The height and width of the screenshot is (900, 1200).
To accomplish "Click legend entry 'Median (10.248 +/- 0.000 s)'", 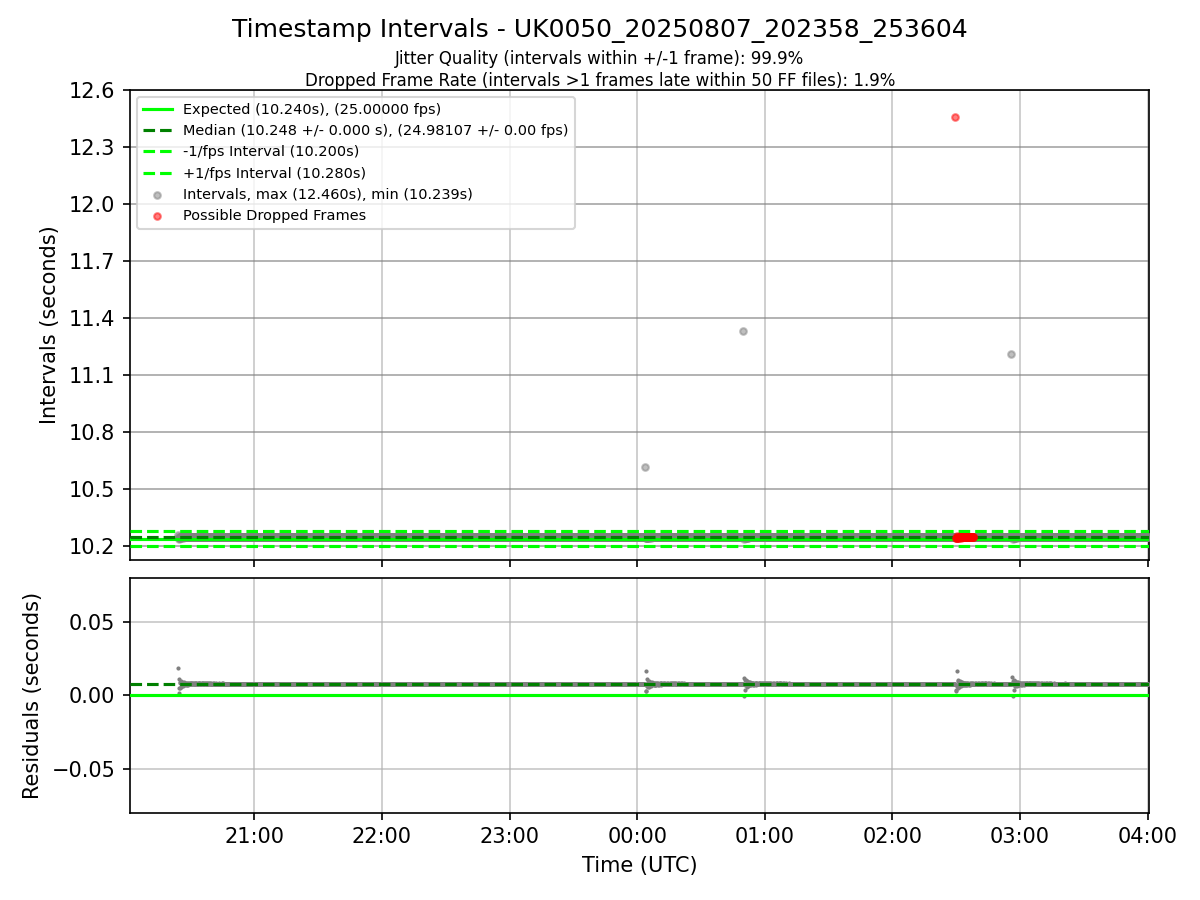I will (x=375, y=130).
